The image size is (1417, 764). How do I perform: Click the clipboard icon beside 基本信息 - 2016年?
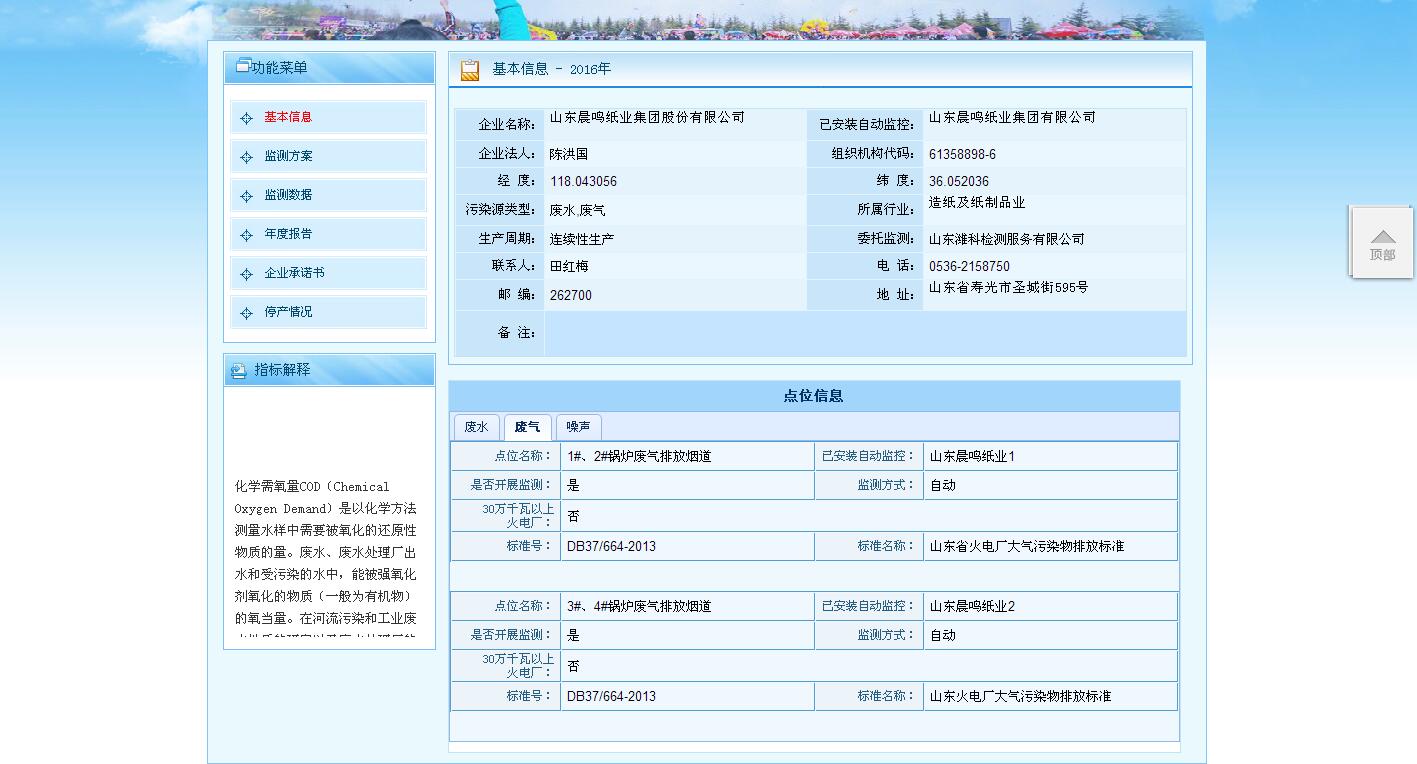[468, 69]
